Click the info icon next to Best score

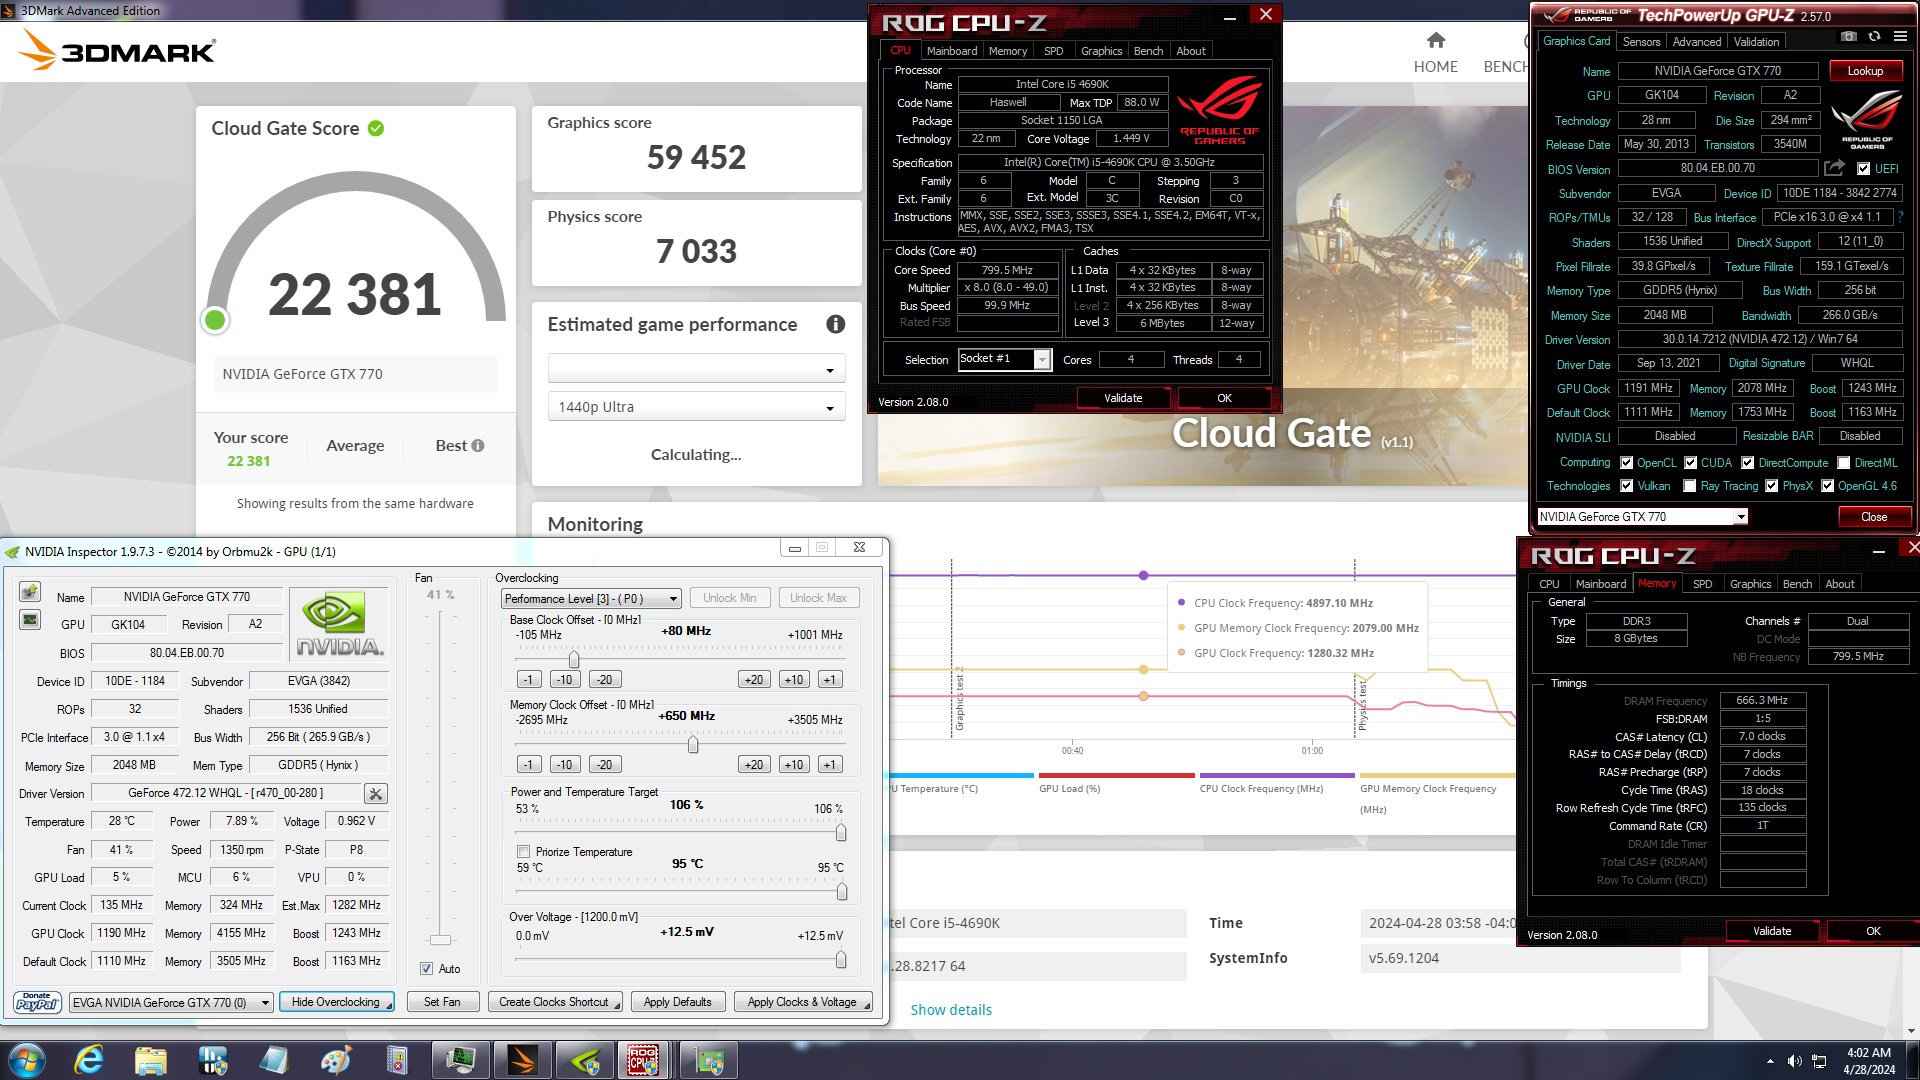tap(478, 446)
